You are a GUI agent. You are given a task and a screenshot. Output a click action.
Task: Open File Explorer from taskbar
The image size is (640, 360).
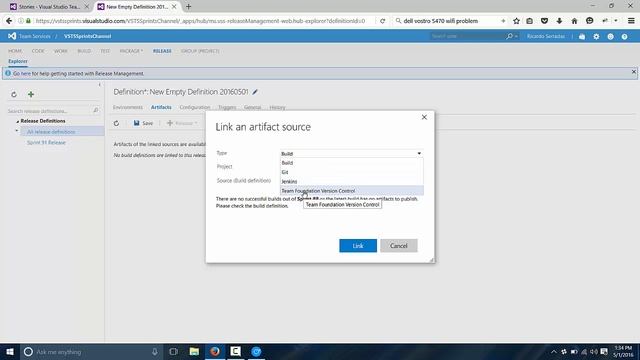pos(194,351)
